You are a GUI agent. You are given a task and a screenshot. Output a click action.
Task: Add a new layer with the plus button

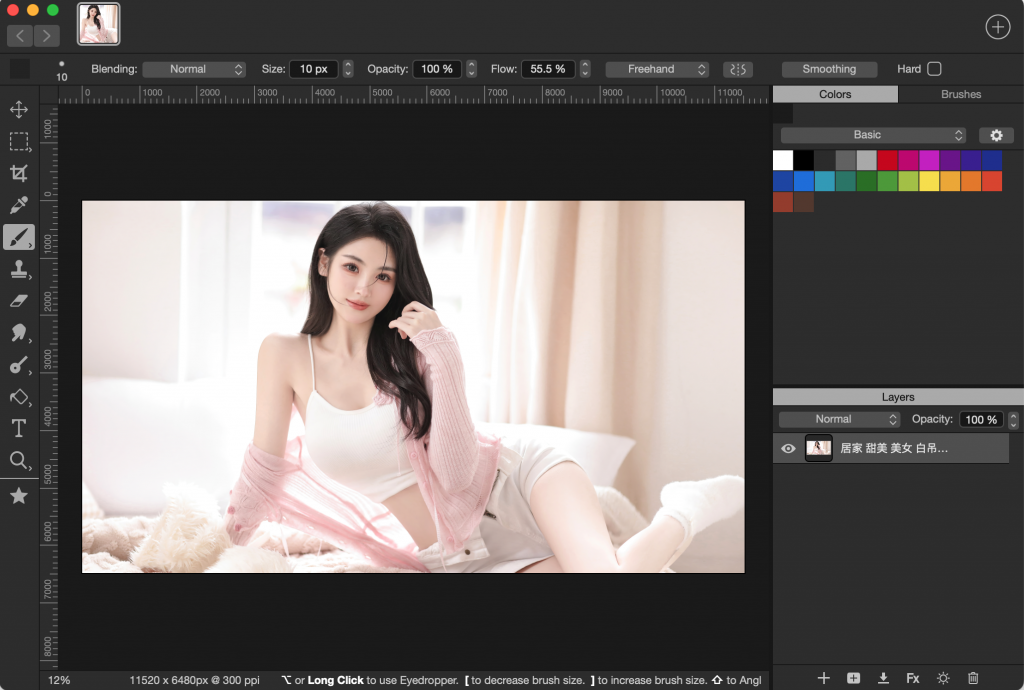click(x=823, y=677)
